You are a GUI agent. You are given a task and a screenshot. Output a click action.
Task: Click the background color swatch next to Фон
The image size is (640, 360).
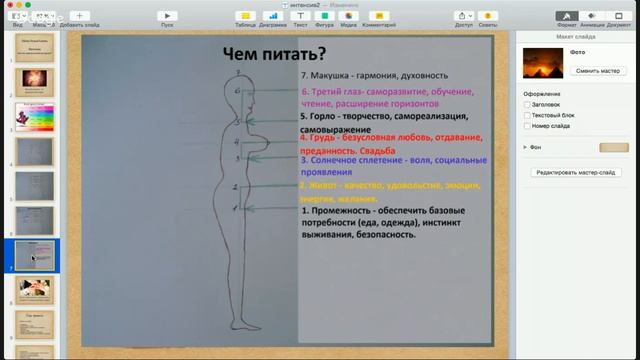(614, 147)
